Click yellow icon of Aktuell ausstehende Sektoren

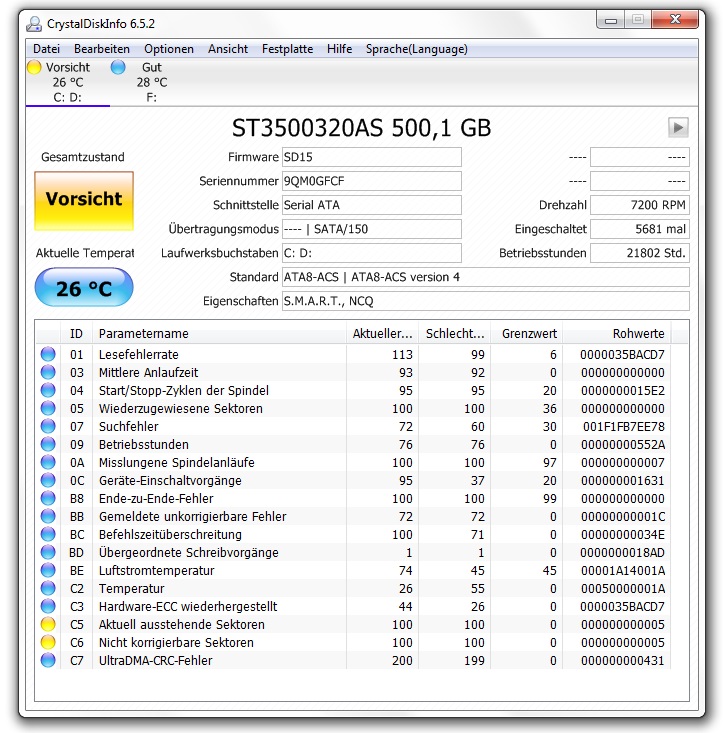click(48, 624)
